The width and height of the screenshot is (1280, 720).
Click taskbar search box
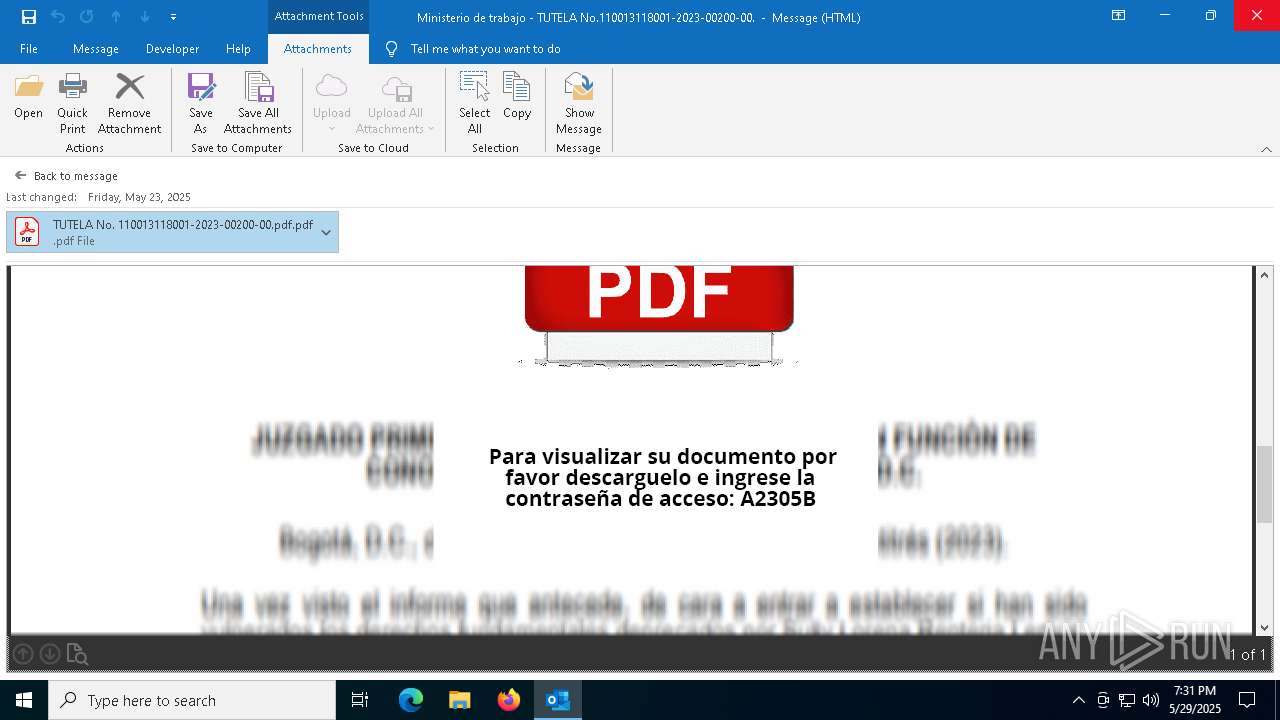[192, 700]
